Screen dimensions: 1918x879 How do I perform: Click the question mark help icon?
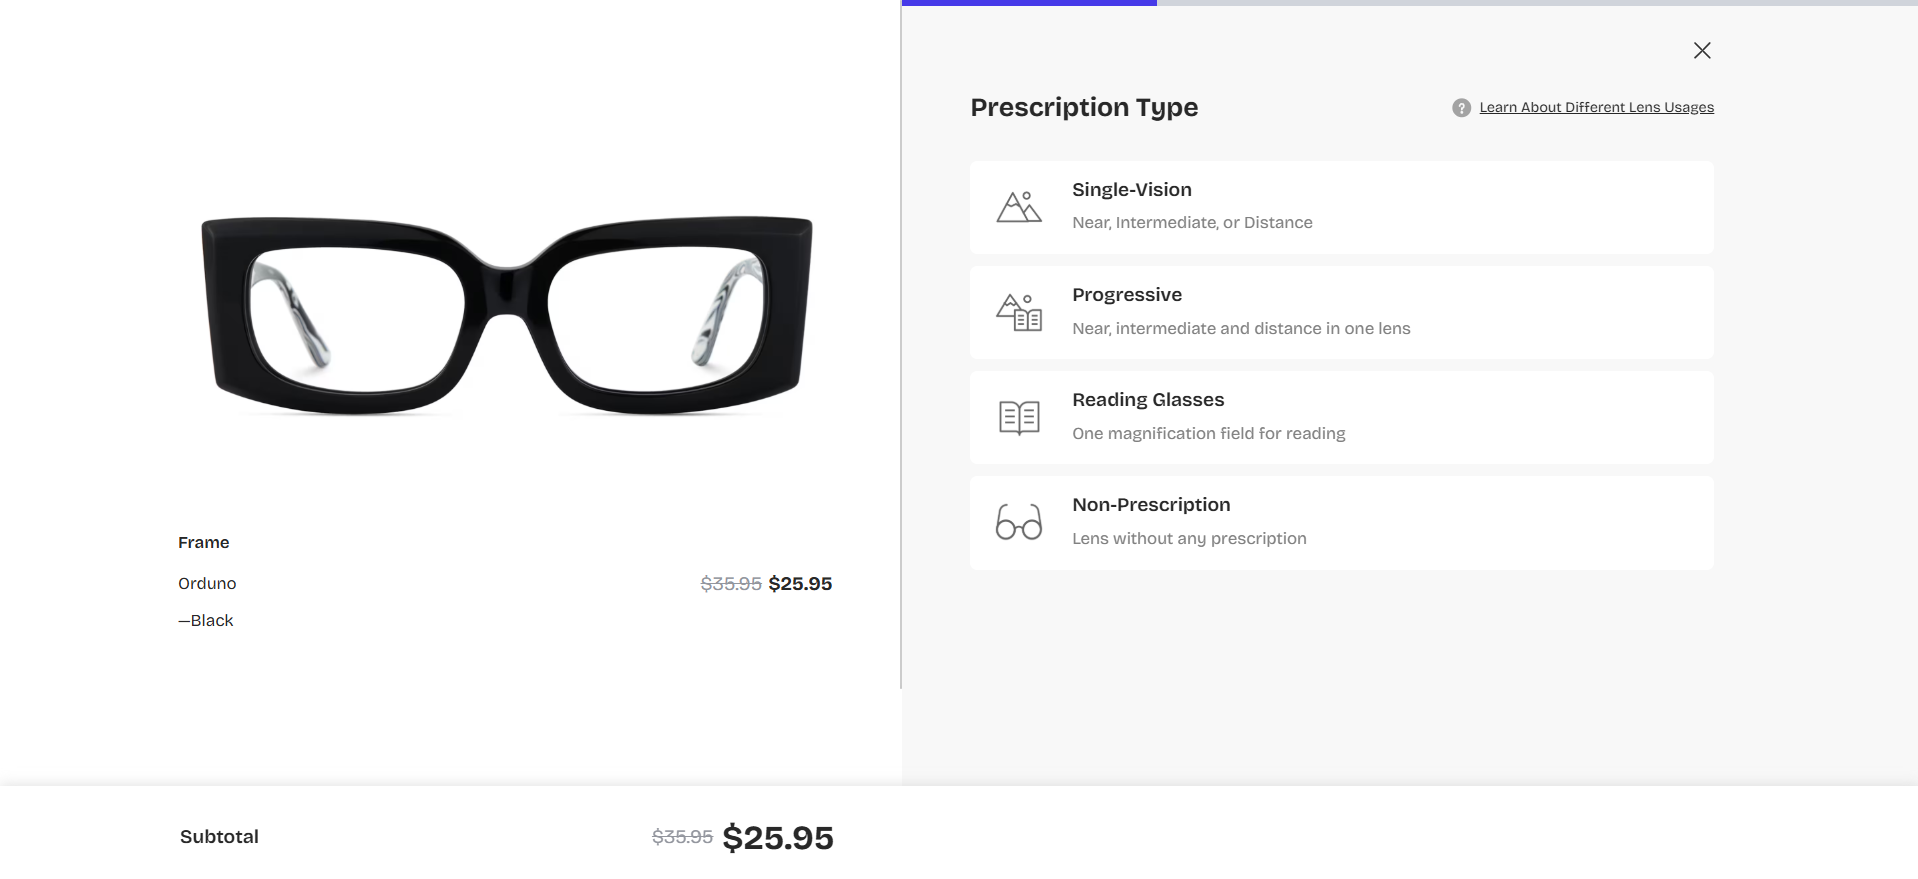pos(1461,108)
